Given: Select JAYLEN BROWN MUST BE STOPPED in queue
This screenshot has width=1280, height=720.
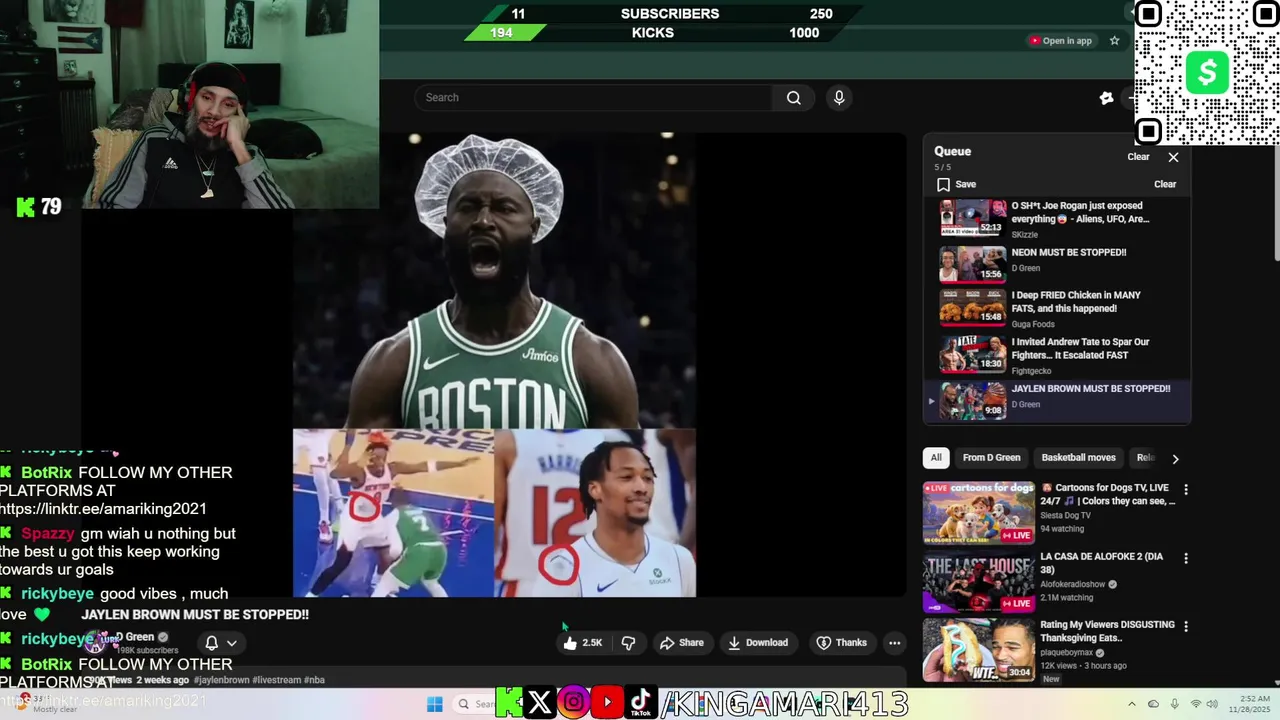Looking at the screenshot, I should [x=1056, y=401].
